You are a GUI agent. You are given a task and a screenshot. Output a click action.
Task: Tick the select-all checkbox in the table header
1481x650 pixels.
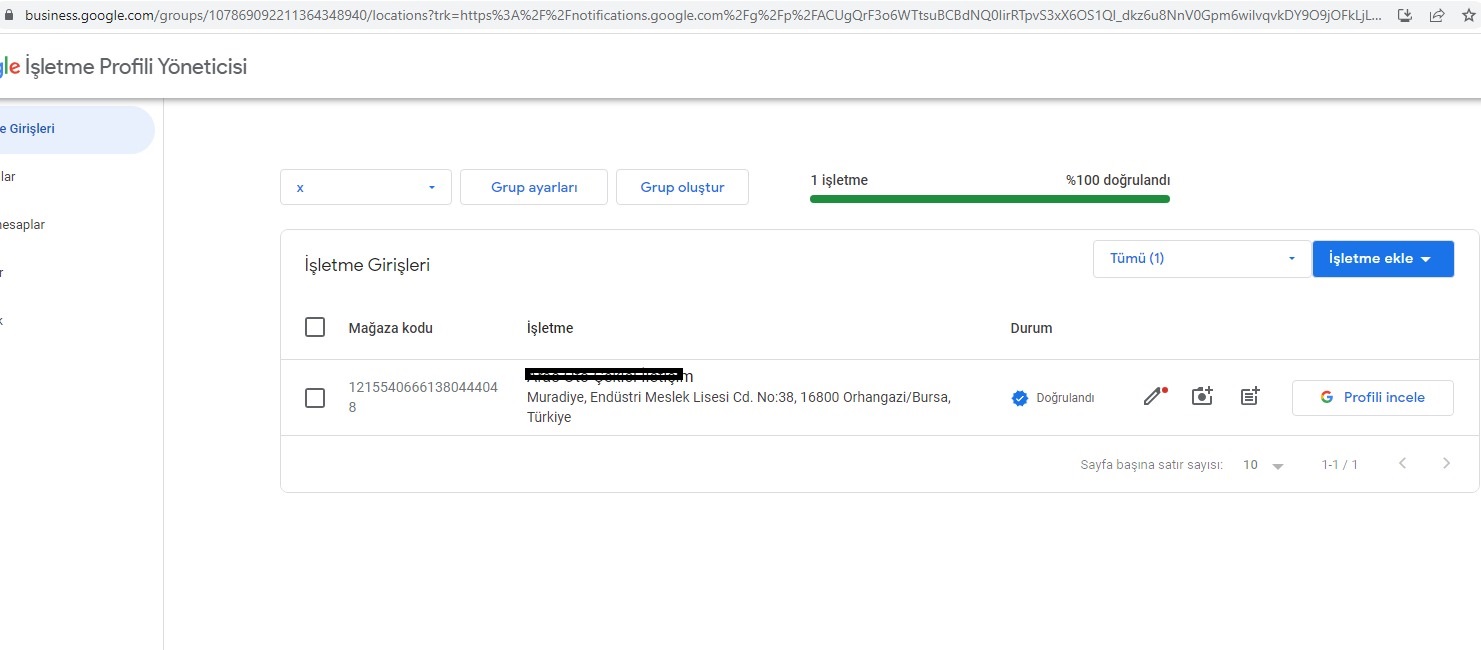(315, 327)
